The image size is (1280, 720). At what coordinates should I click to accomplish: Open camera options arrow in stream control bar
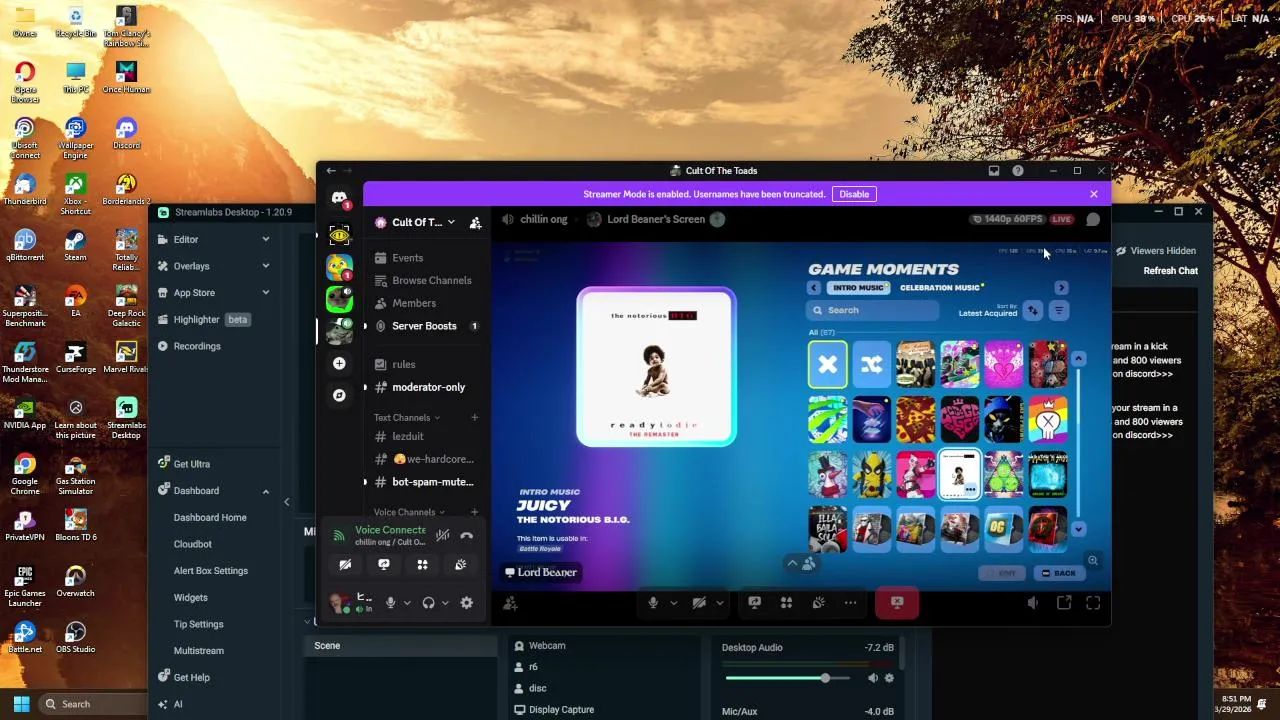tap(719, 603)
